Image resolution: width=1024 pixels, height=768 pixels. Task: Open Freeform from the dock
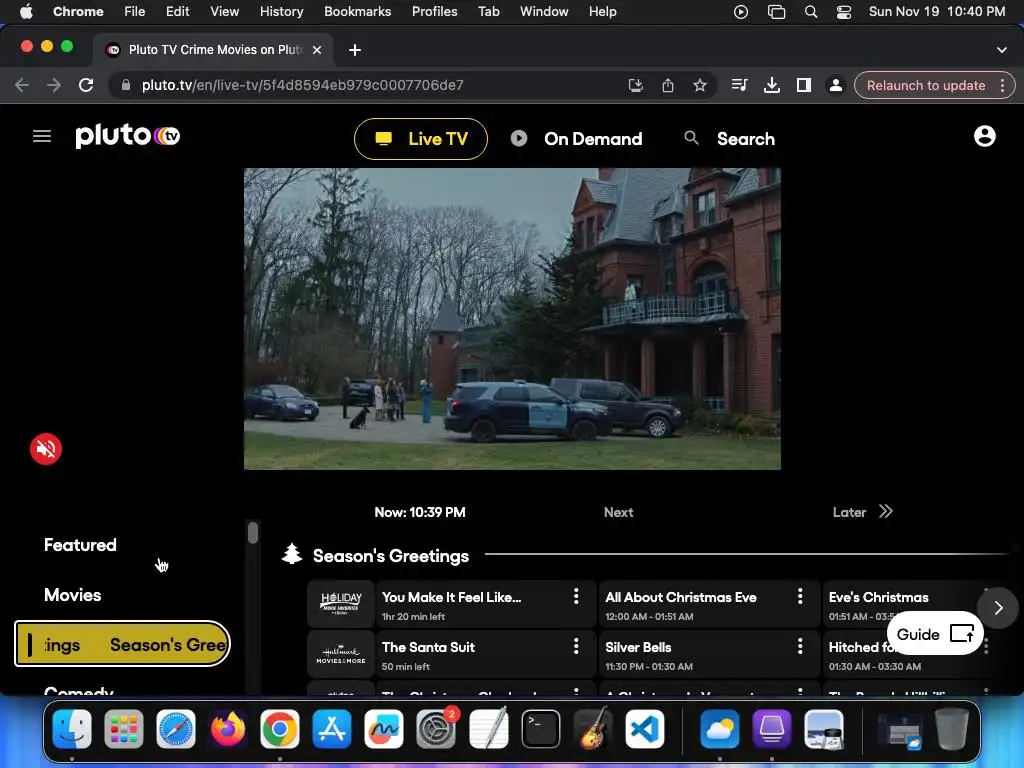point(384,728)
